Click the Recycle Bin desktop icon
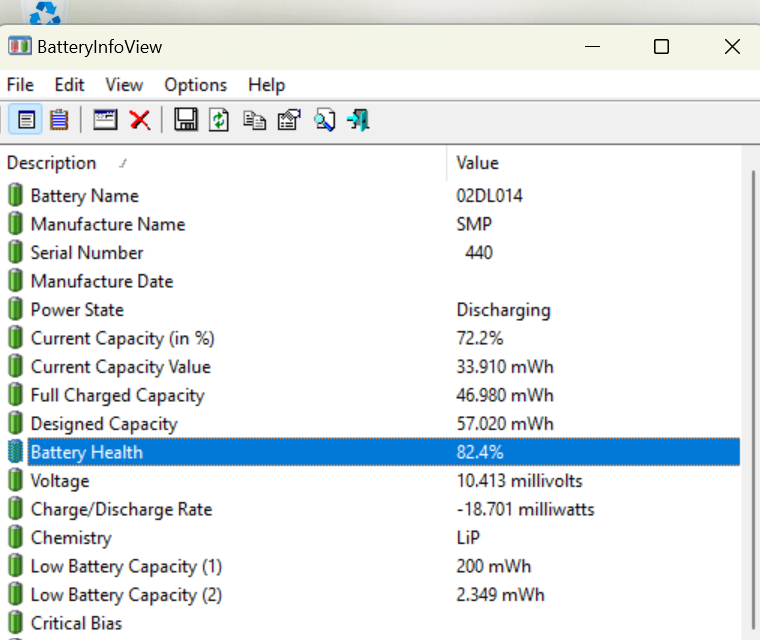Screen dimensions: 760x640 coord(45,12)
